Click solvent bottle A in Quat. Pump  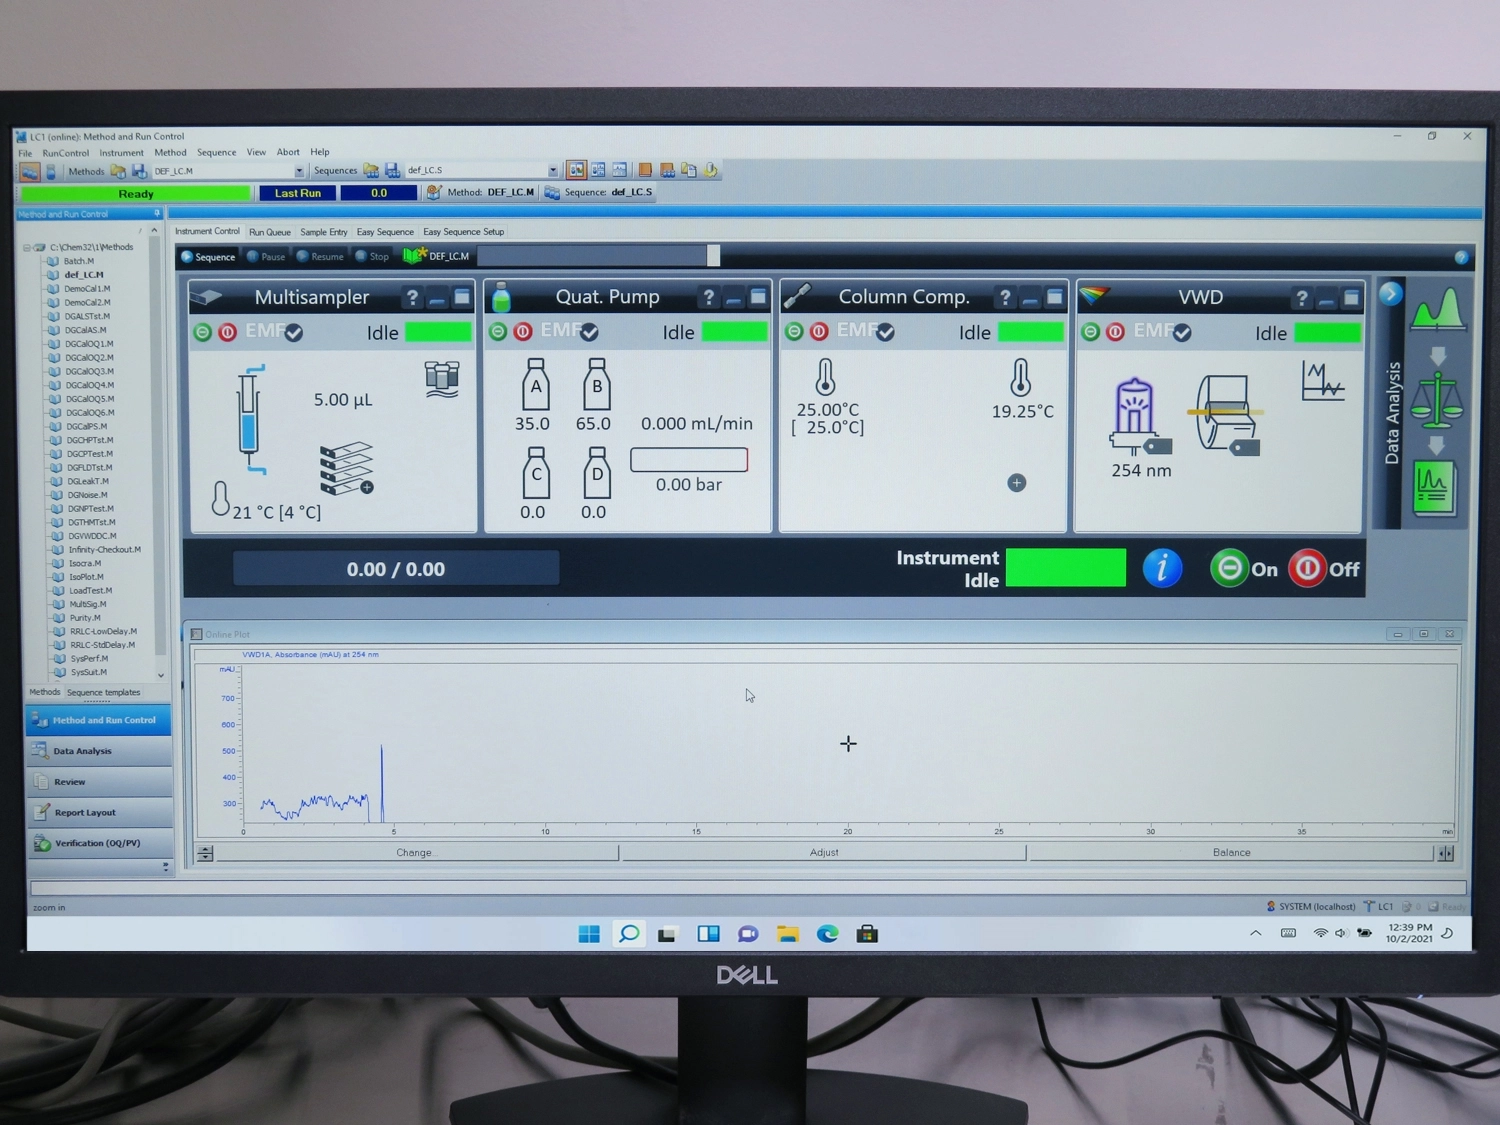pyautogui.click(x=535, y=386)
